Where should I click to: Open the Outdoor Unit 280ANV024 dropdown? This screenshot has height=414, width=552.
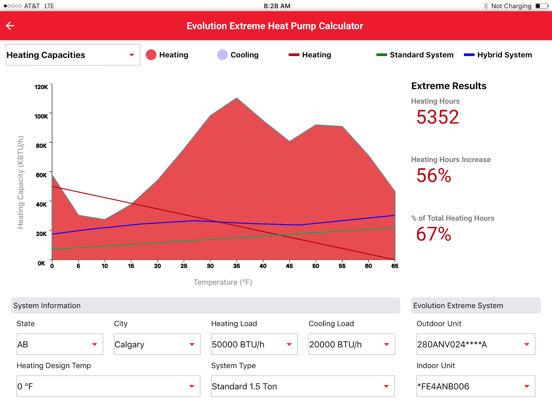[x=476, y=344]
